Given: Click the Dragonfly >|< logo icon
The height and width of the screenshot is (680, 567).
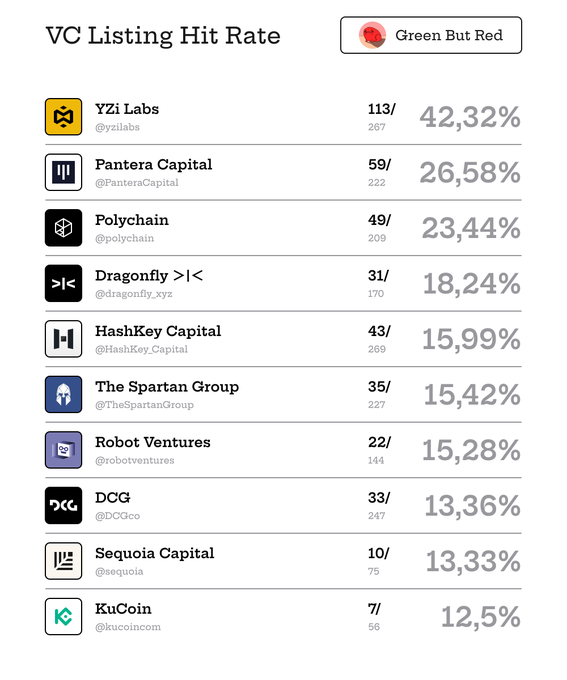Looking at the screenshot, I should click(x=63, y=283).
